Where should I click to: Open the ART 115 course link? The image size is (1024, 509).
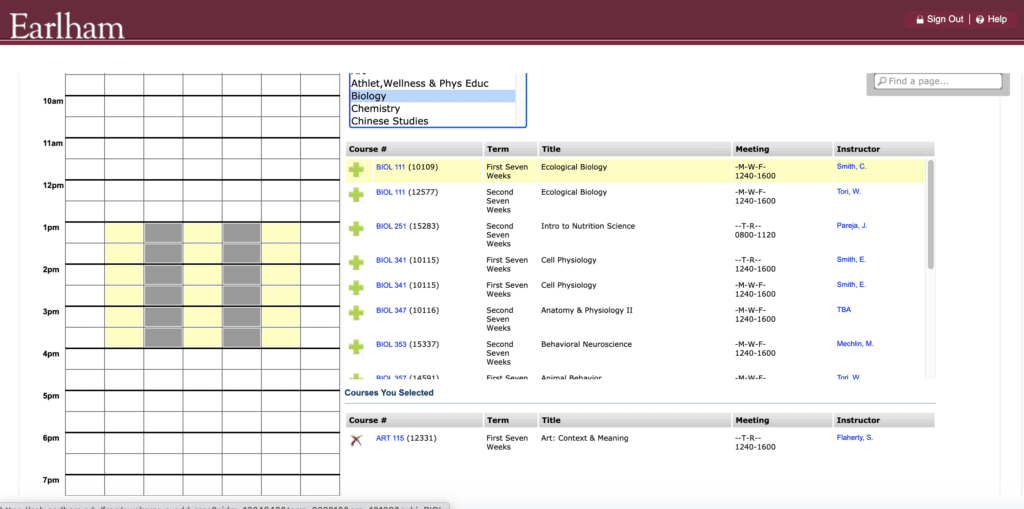point(389,438)
